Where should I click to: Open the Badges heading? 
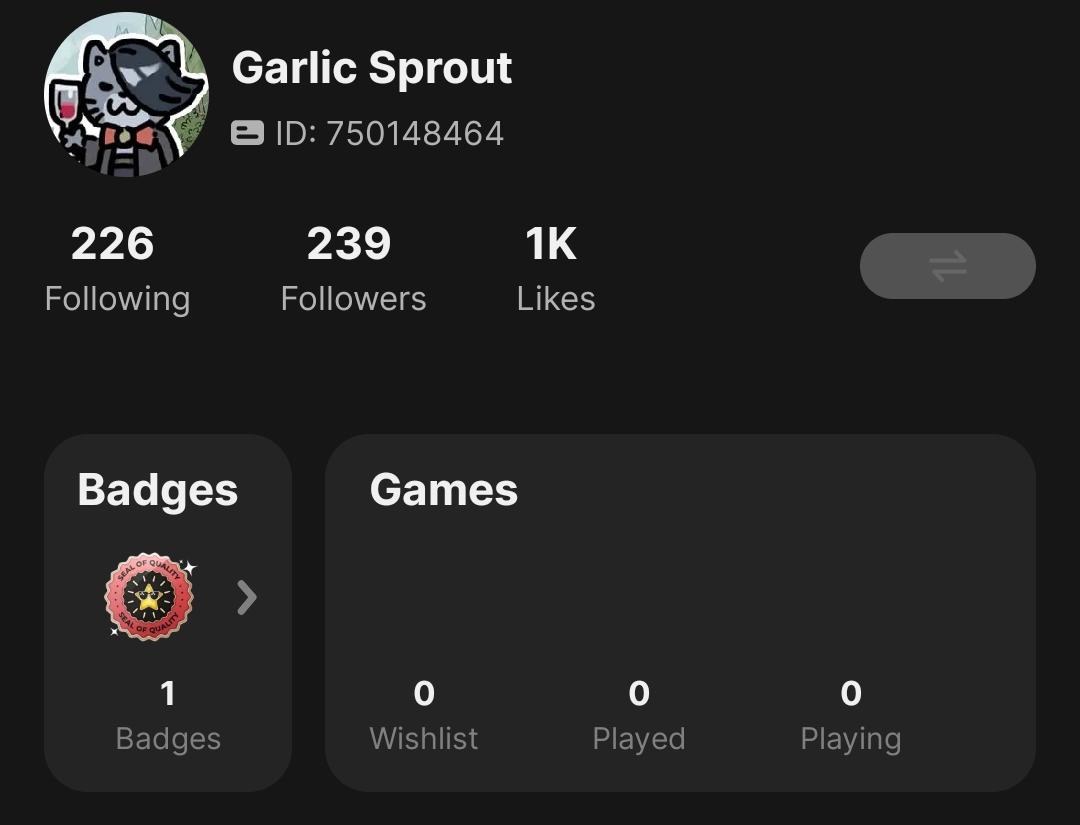(x=158, y=490)
